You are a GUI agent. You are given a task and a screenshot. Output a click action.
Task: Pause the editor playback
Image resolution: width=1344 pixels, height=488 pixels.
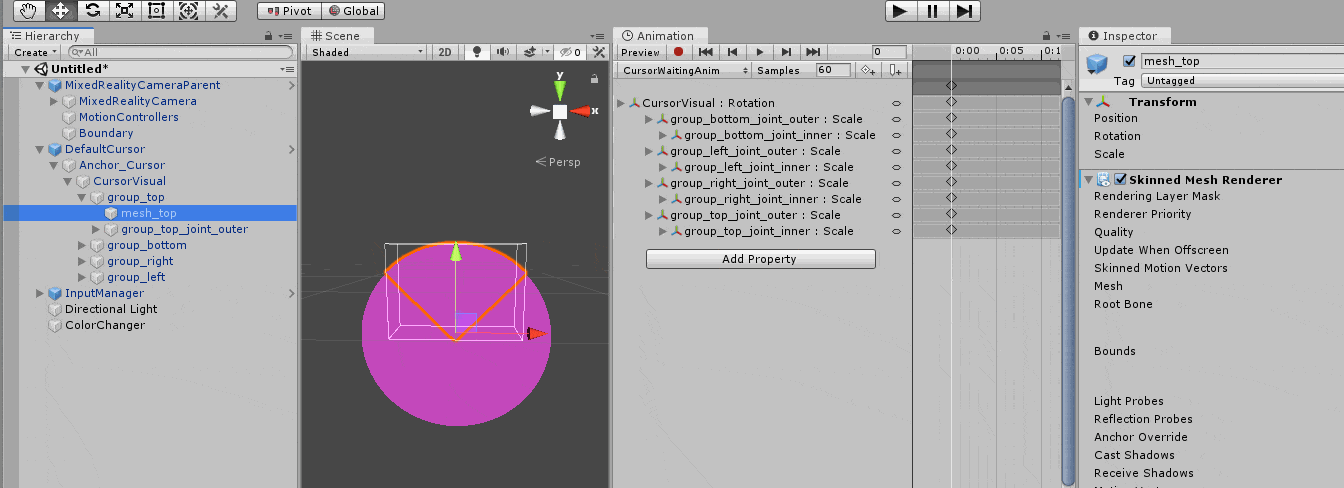(932, 11)
